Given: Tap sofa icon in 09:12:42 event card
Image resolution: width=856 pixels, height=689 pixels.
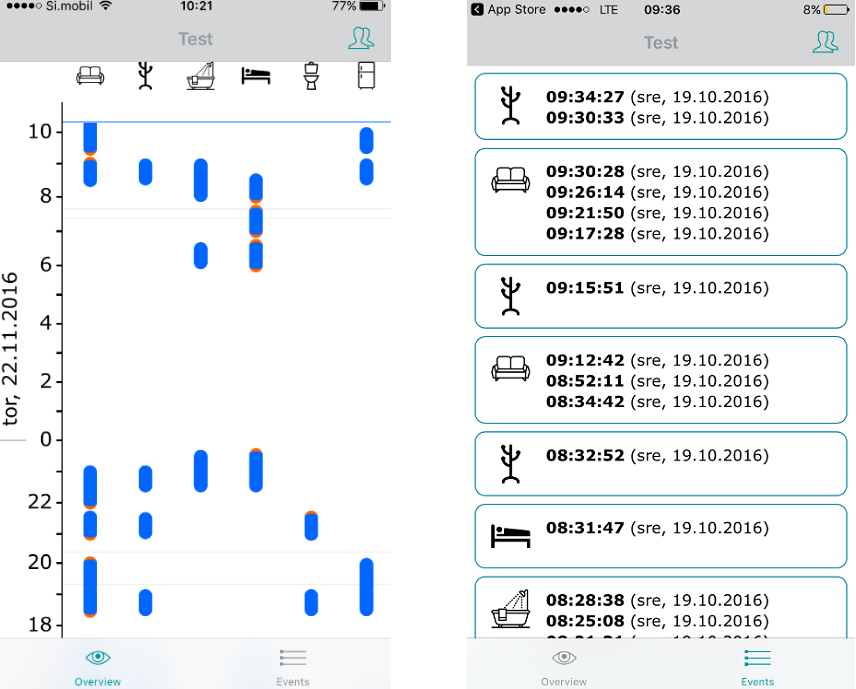Looking at the screenshot, I should (x=510, y=369).
